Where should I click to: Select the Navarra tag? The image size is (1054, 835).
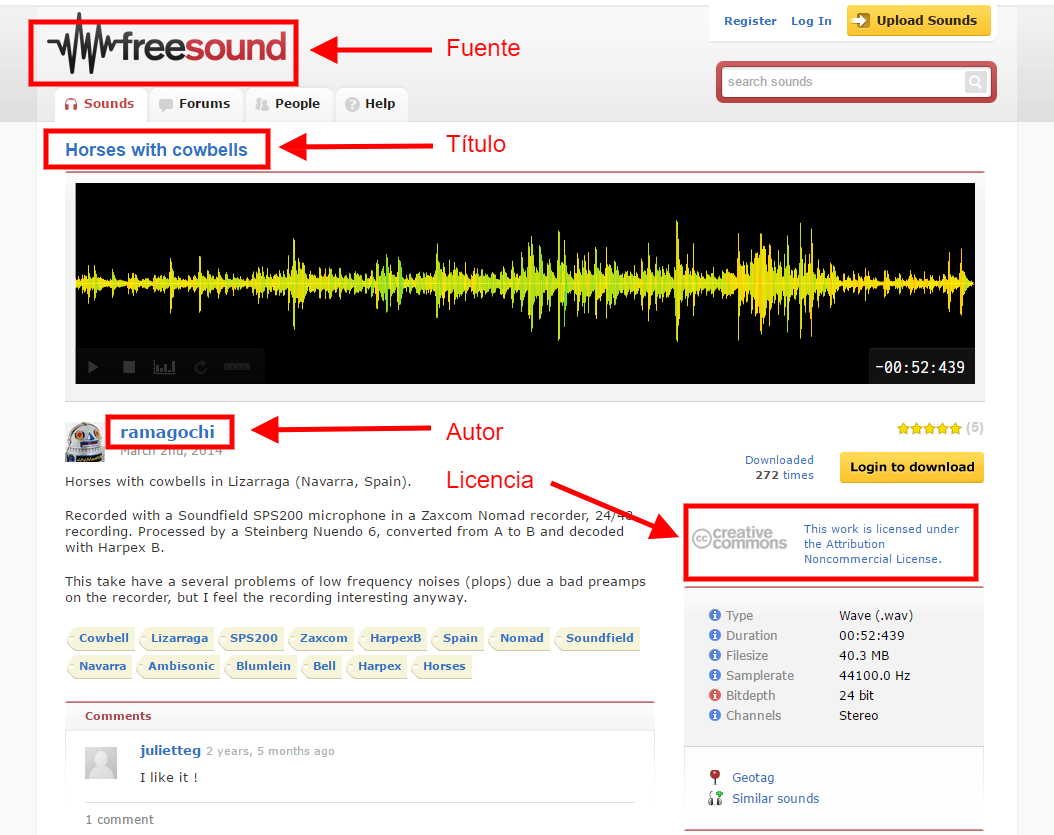100,666
